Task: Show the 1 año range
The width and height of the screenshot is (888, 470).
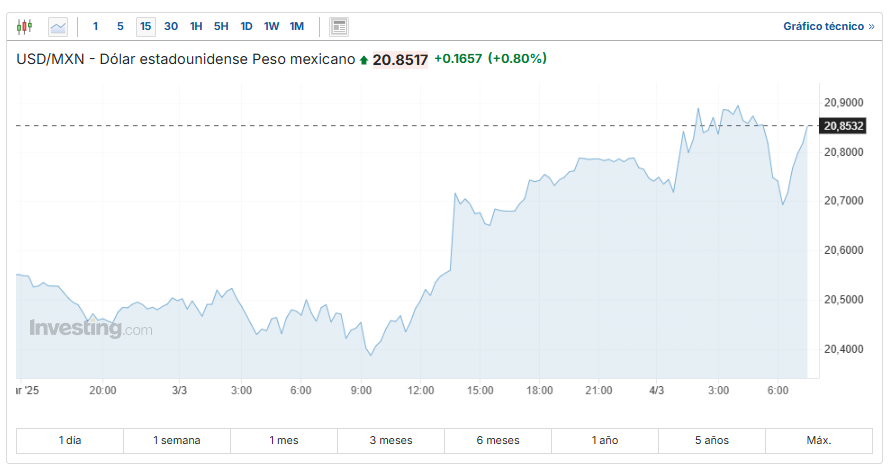Action: (605, 441)
